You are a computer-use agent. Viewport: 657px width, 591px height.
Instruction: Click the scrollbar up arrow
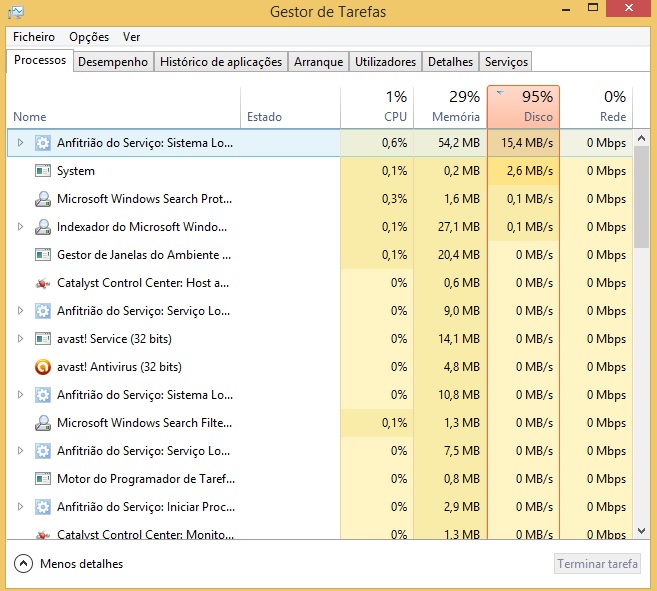pyautogui.click(x=641, y=138)
